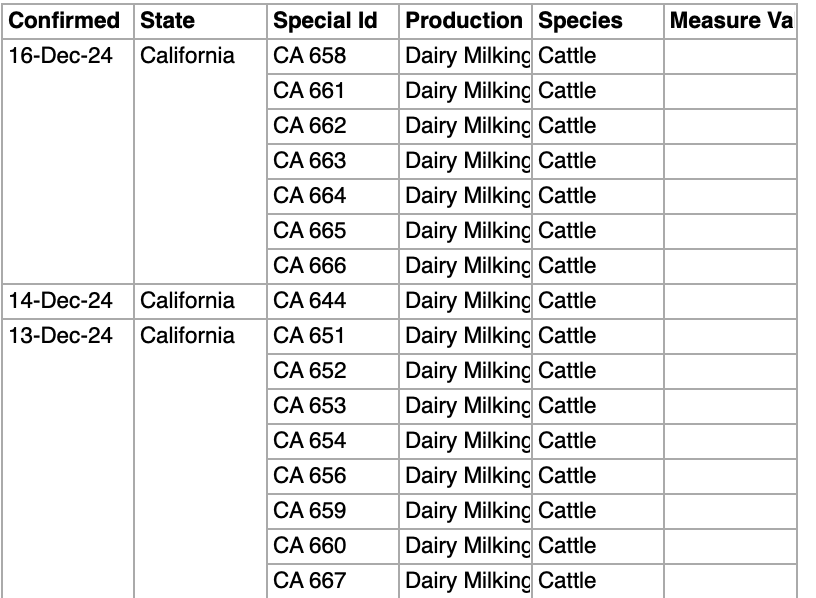The image size is (816, 598).
Task: Click the CA 663 cell
Action: 310,161
